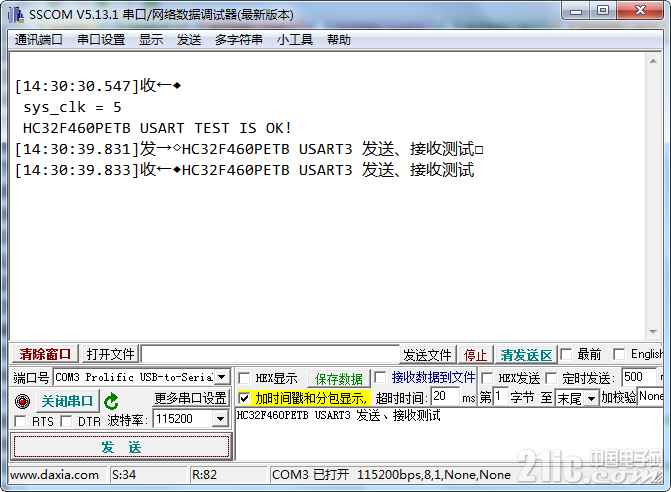
Task: Uncheck 加时间戳和分包显示 checkbox
Action: 244,398
